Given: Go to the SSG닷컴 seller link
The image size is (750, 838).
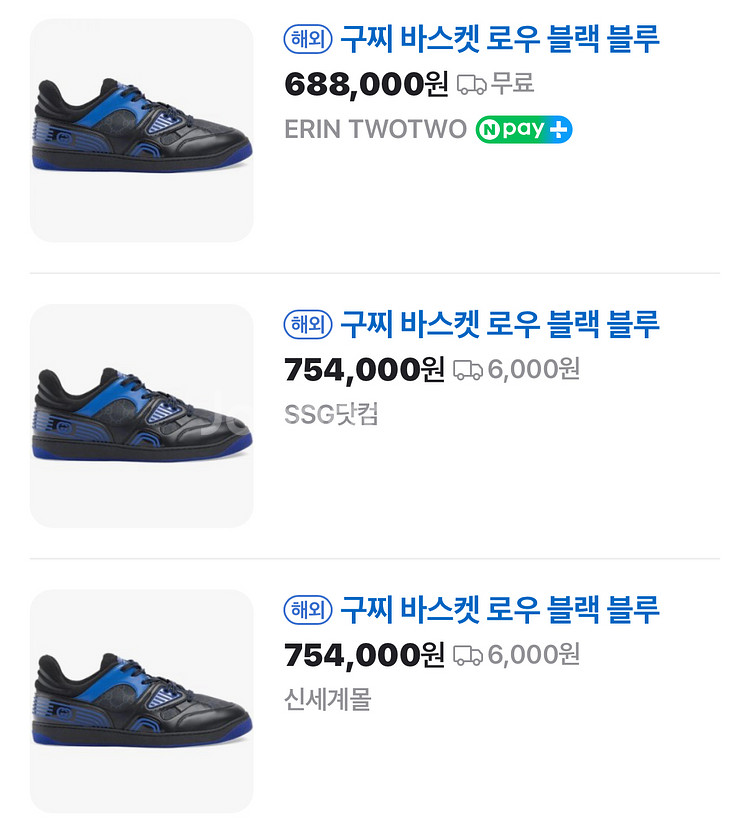Looking at the screenshot, I should 331,414.
